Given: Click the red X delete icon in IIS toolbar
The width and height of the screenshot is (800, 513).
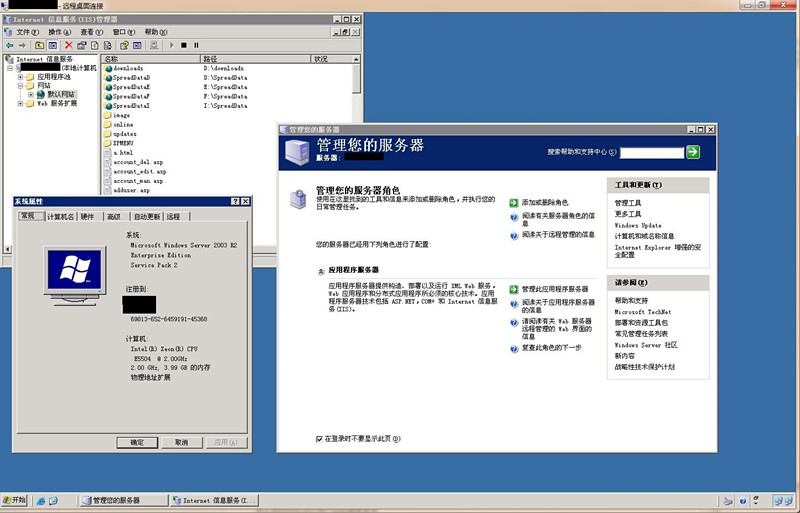Looking at the screenshot, I should [68, 45].
